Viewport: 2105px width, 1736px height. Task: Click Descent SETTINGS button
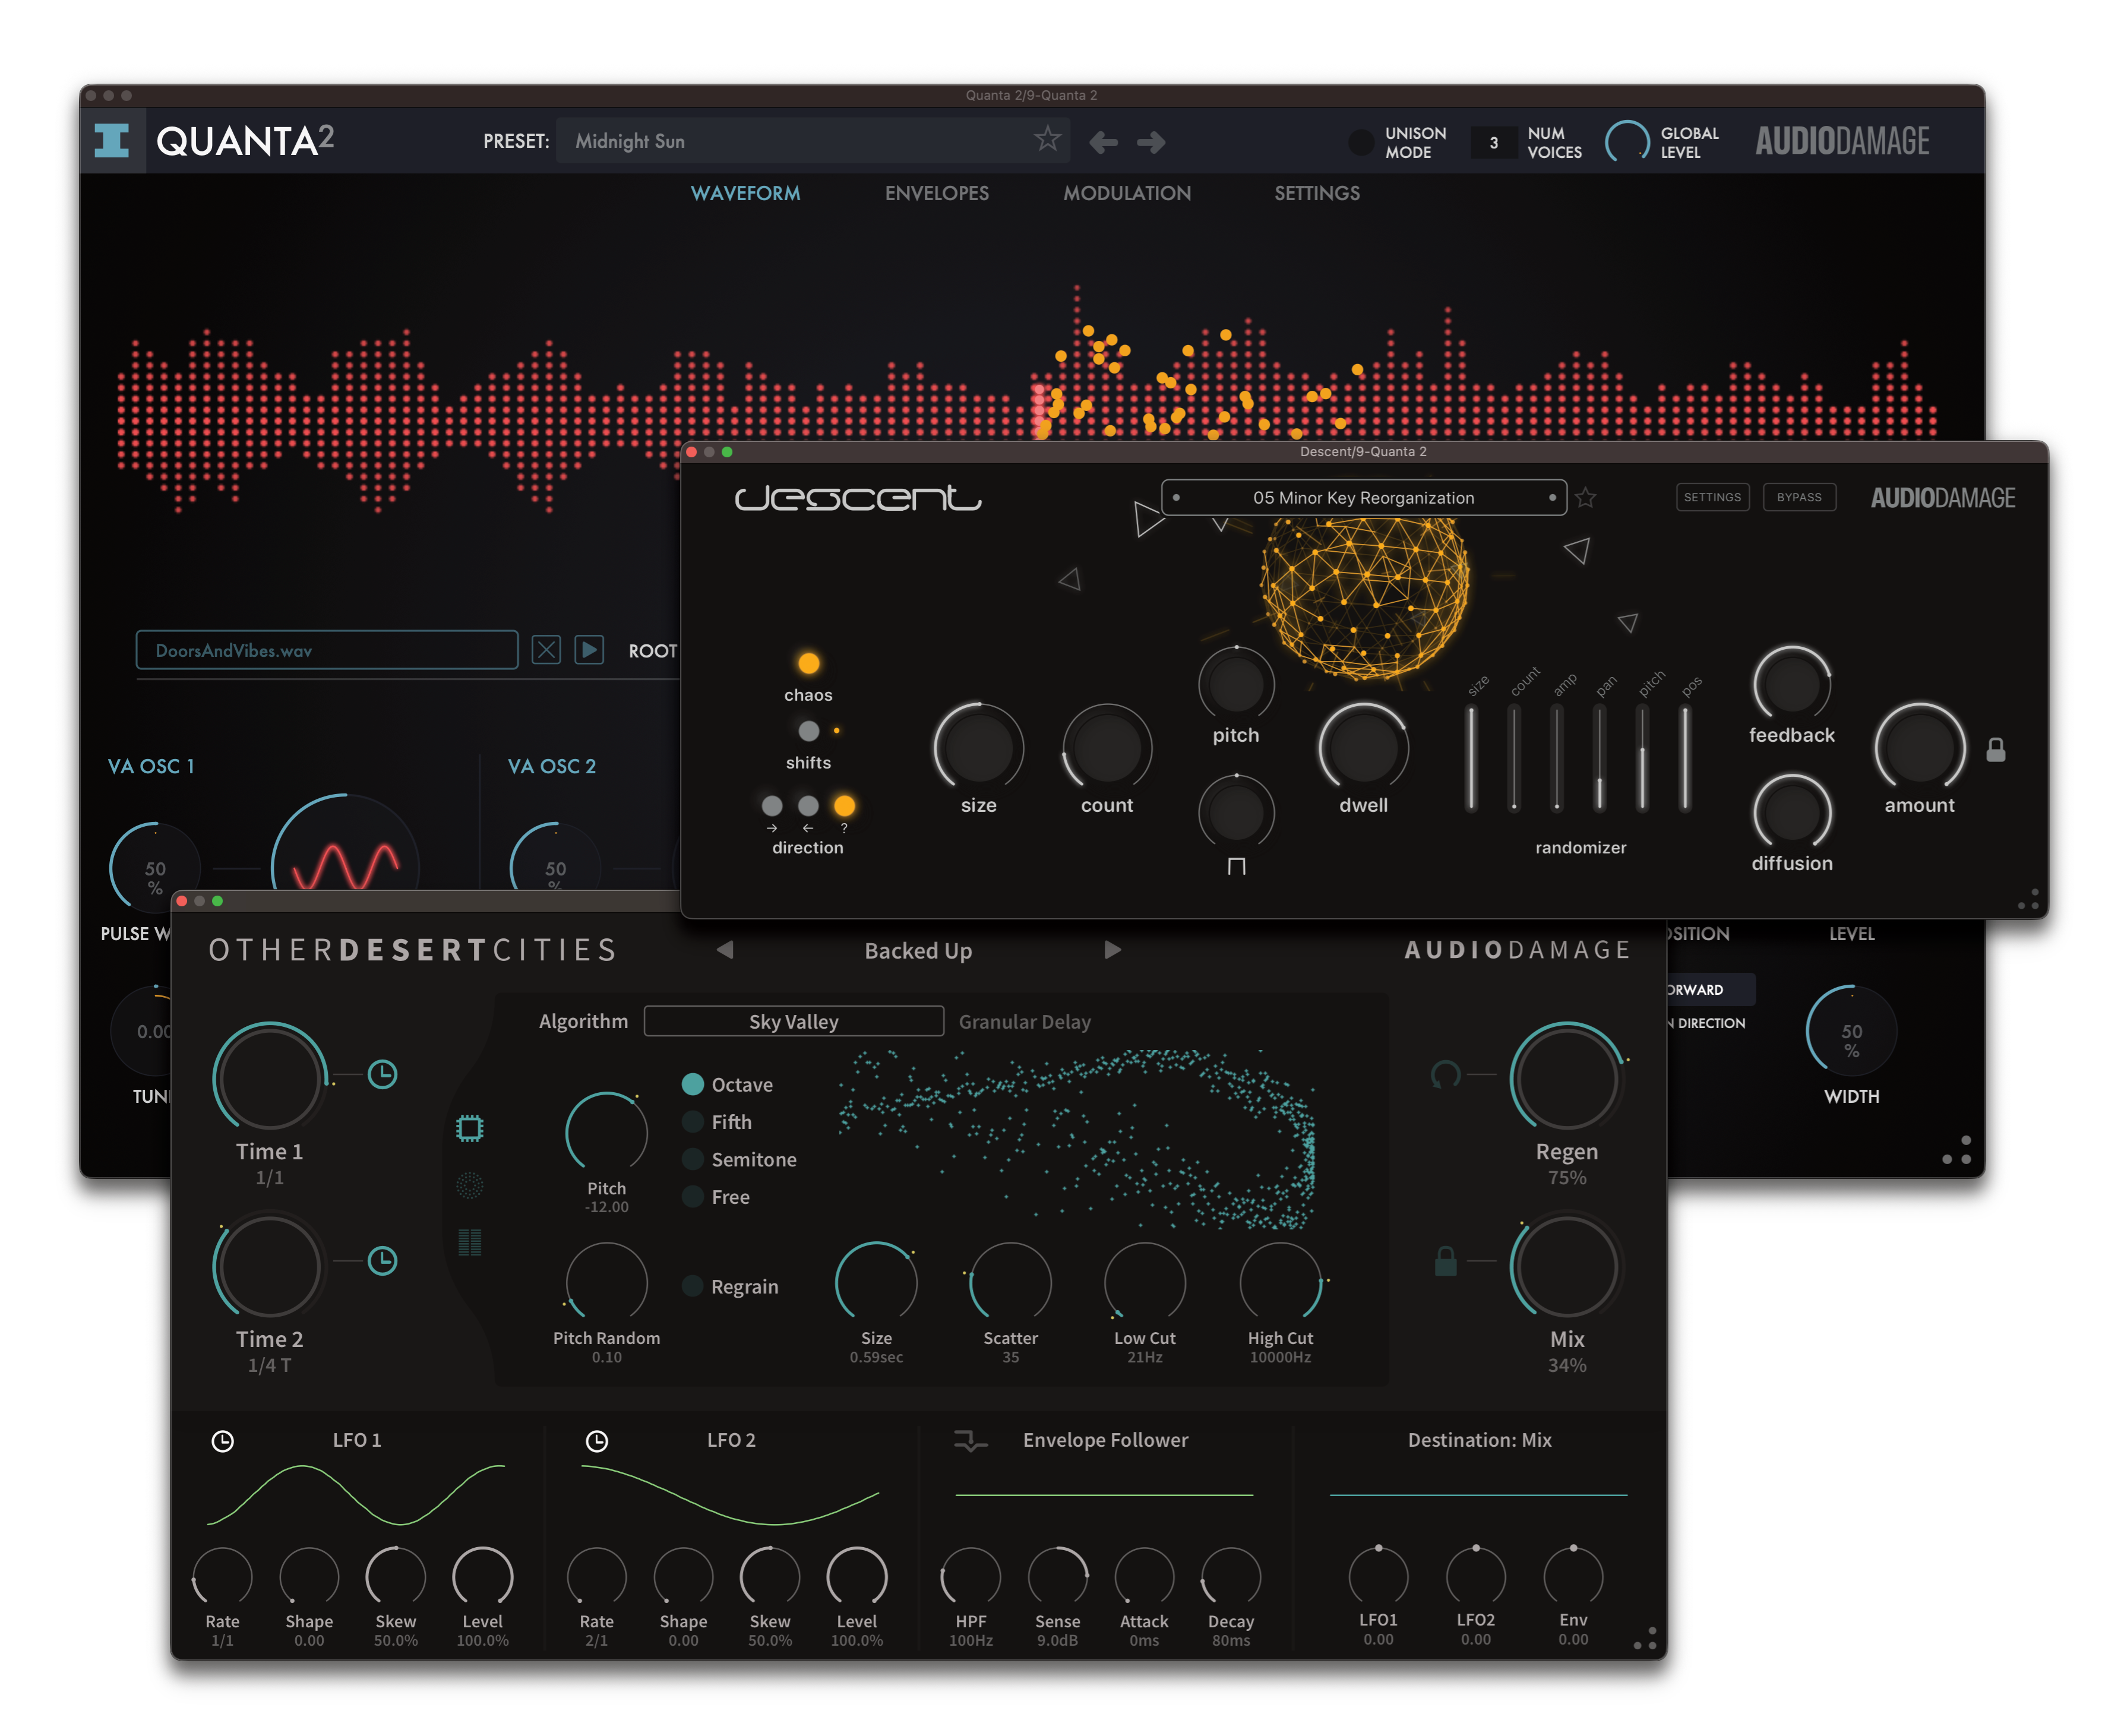(1712, 497)
